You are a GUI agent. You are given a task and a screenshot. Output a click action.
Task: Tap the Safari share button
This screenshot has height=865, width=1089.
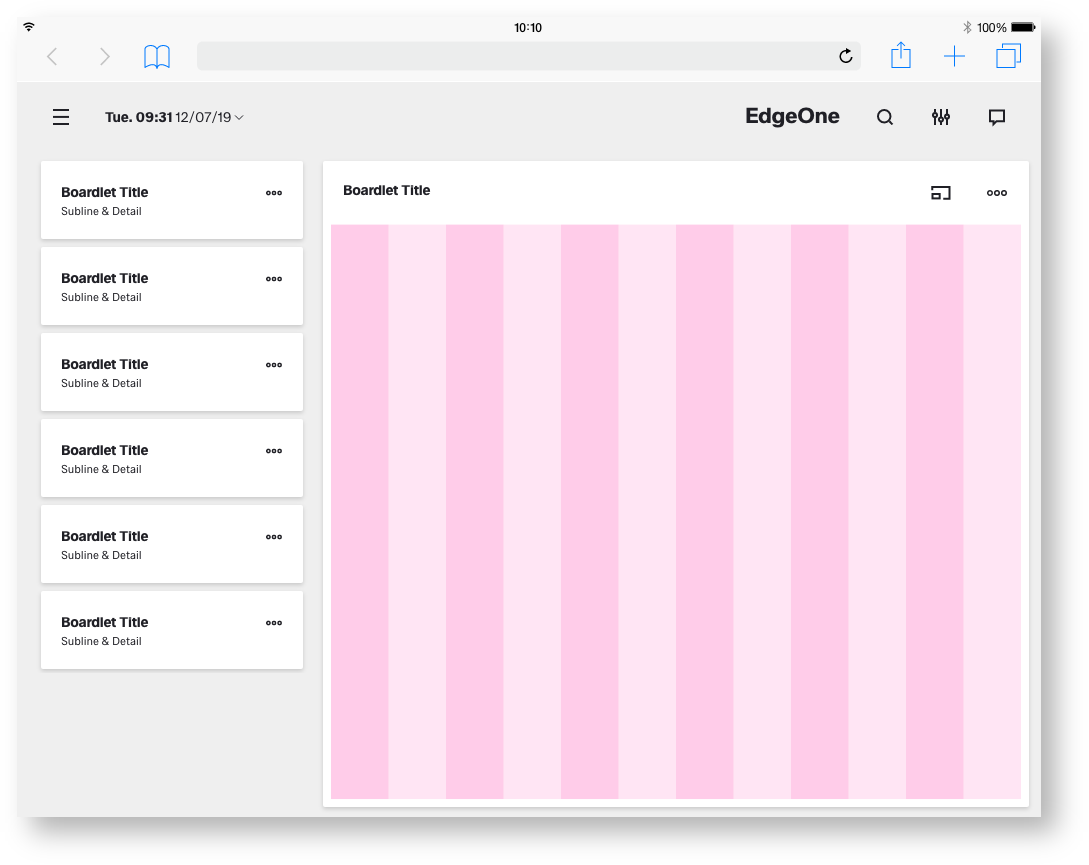[x=901, y=56]
